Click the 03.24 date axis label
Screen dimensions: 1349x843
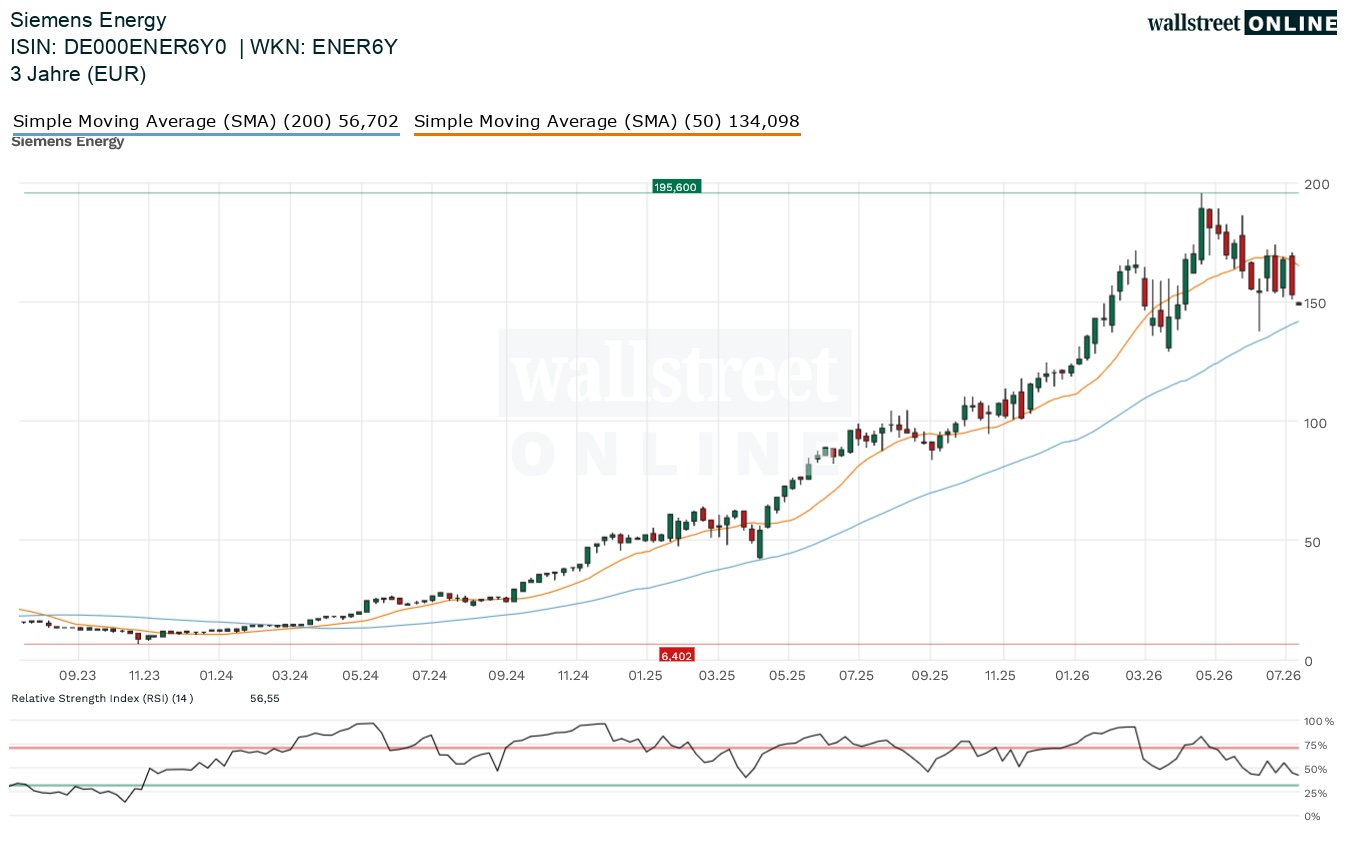click(x=289, y=676)
